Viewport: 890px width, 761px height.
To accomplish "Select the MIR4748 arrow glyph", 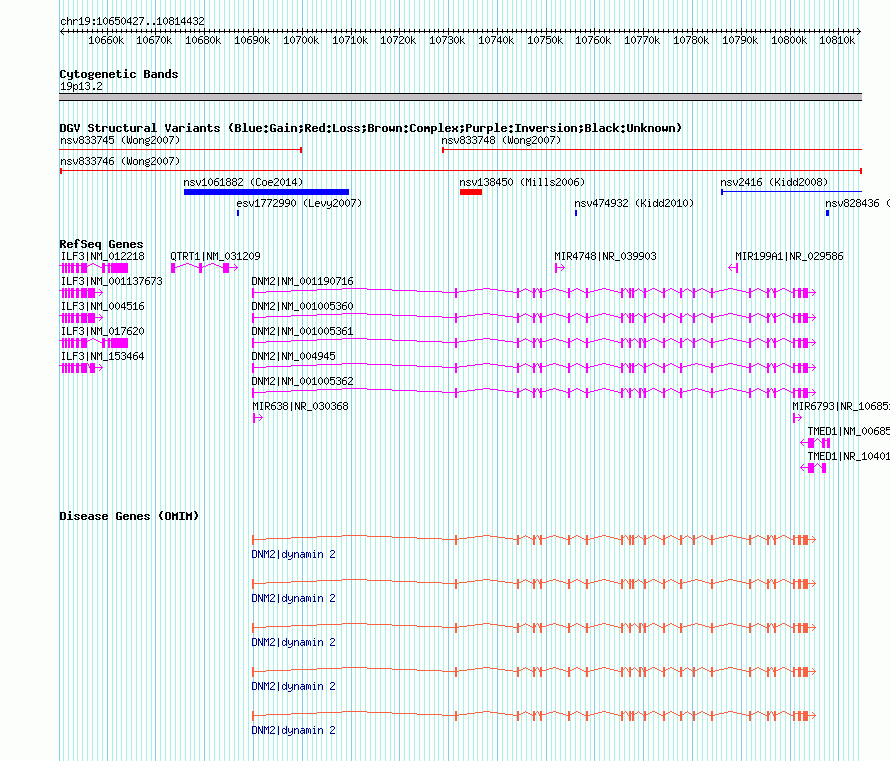I will coord(560,268).
